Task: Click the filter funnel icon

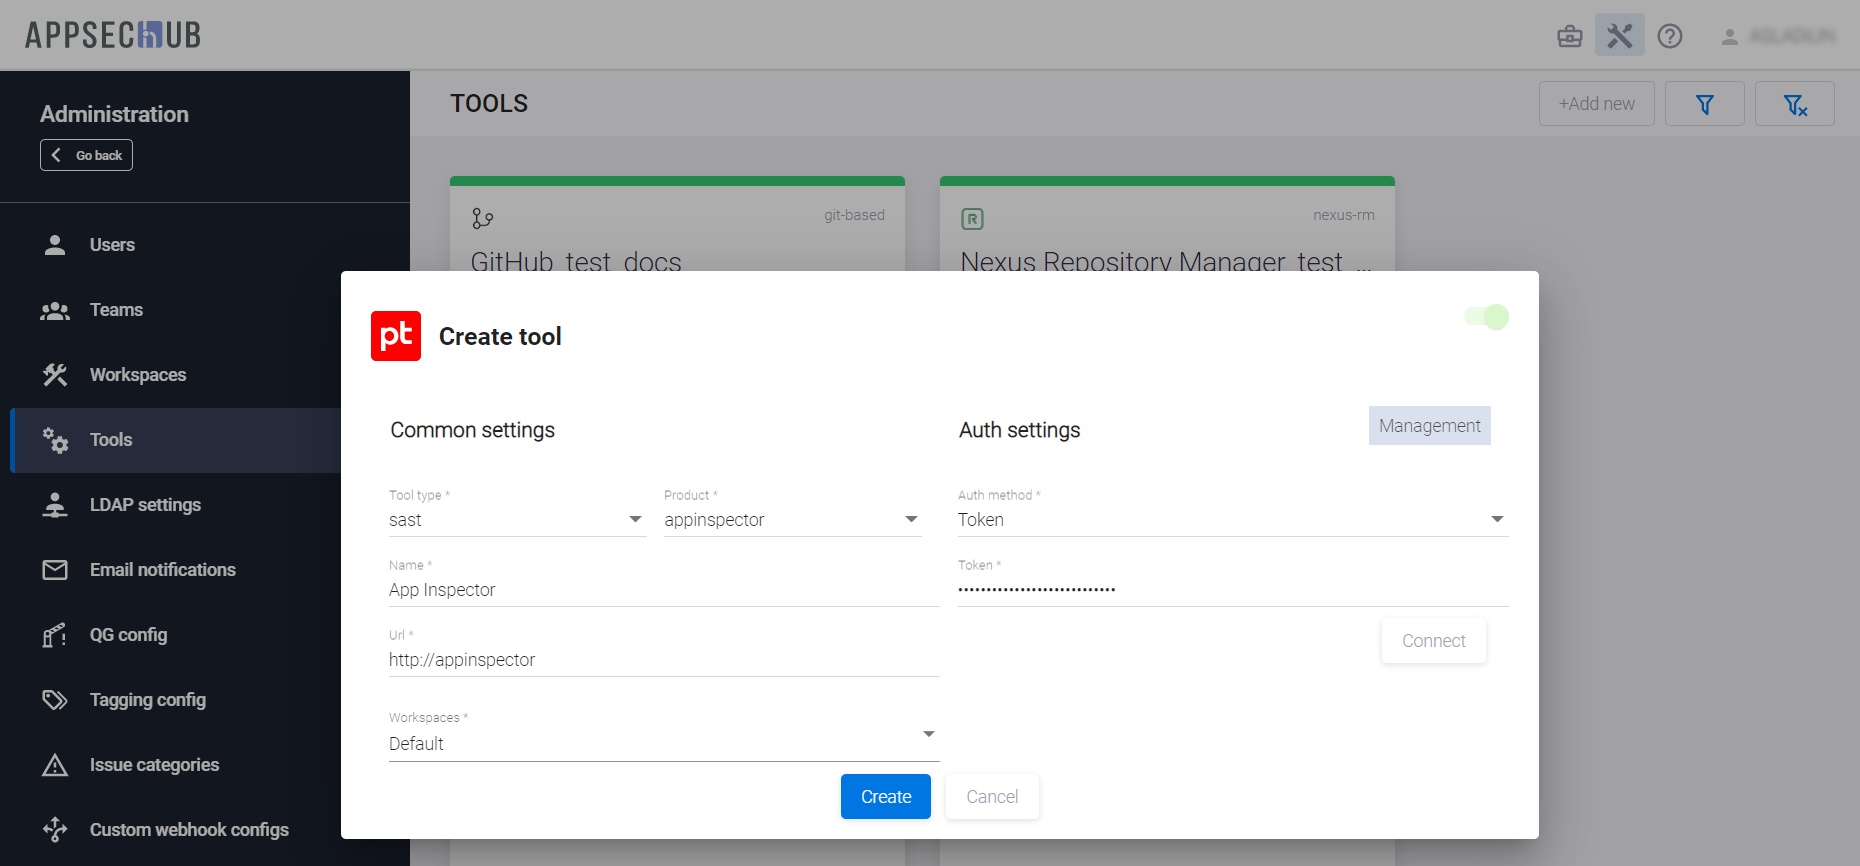Action: pos(1704,104)
